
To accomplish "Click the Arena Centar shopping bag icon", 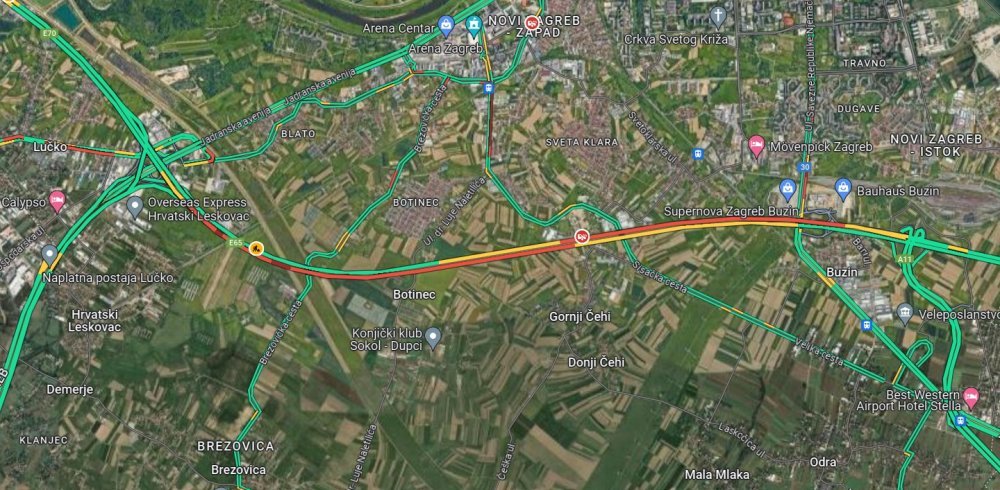I will point(446,26).
